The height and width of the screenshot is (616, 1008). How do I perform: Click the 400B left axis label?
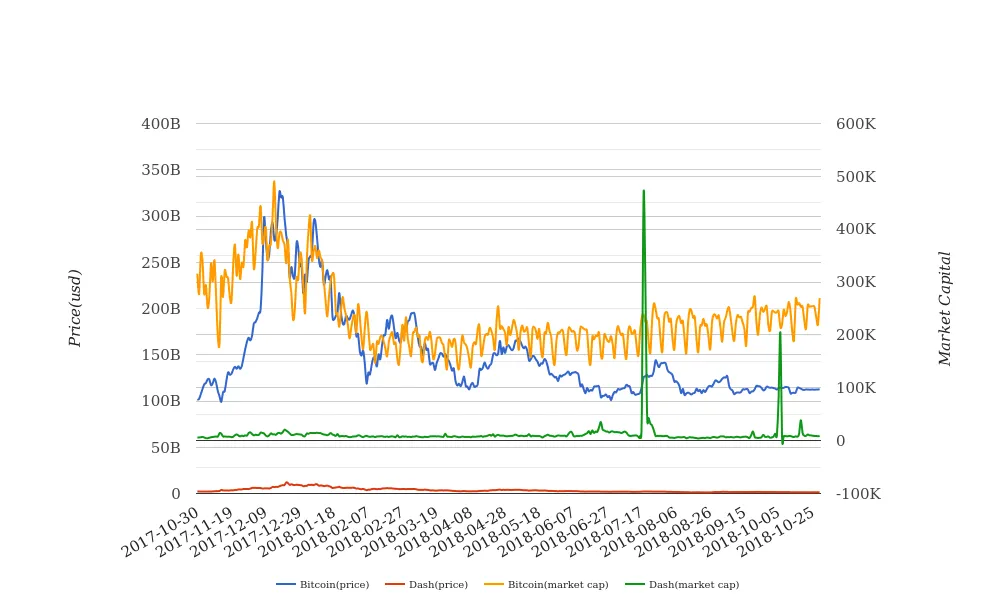pos(161,123)
